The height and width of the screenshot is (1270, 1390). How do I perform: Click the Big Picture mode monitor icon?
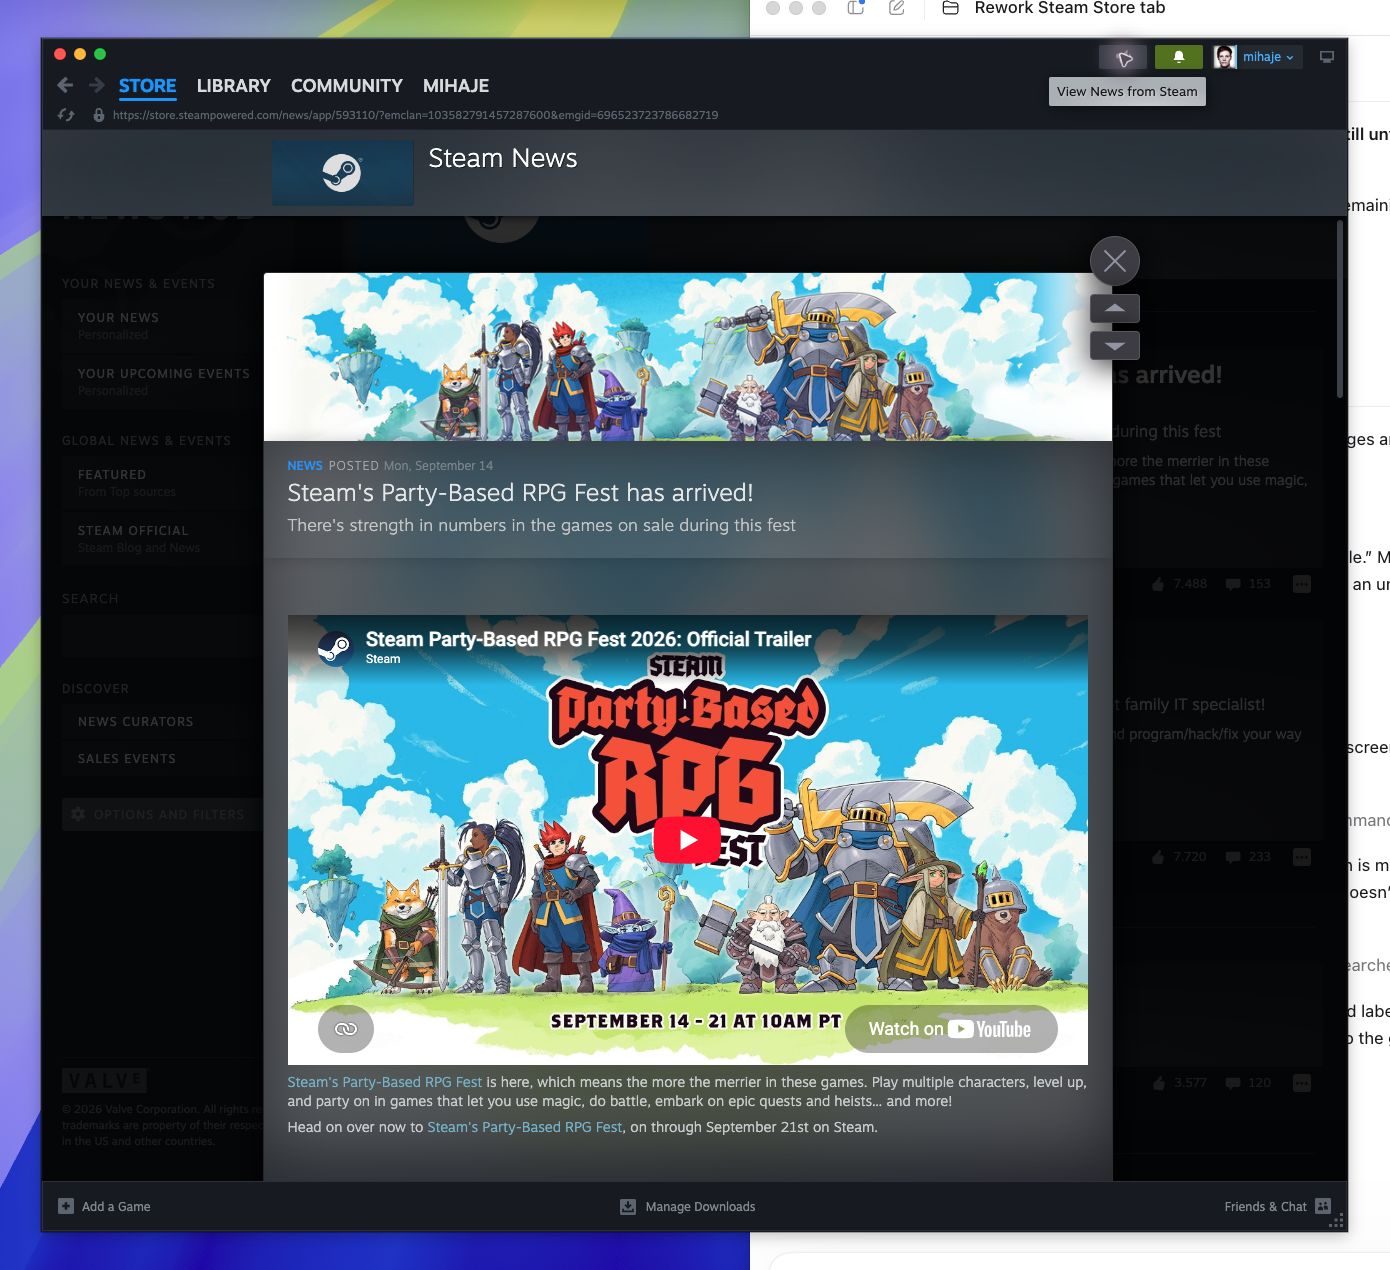(x=1327, y=57)
